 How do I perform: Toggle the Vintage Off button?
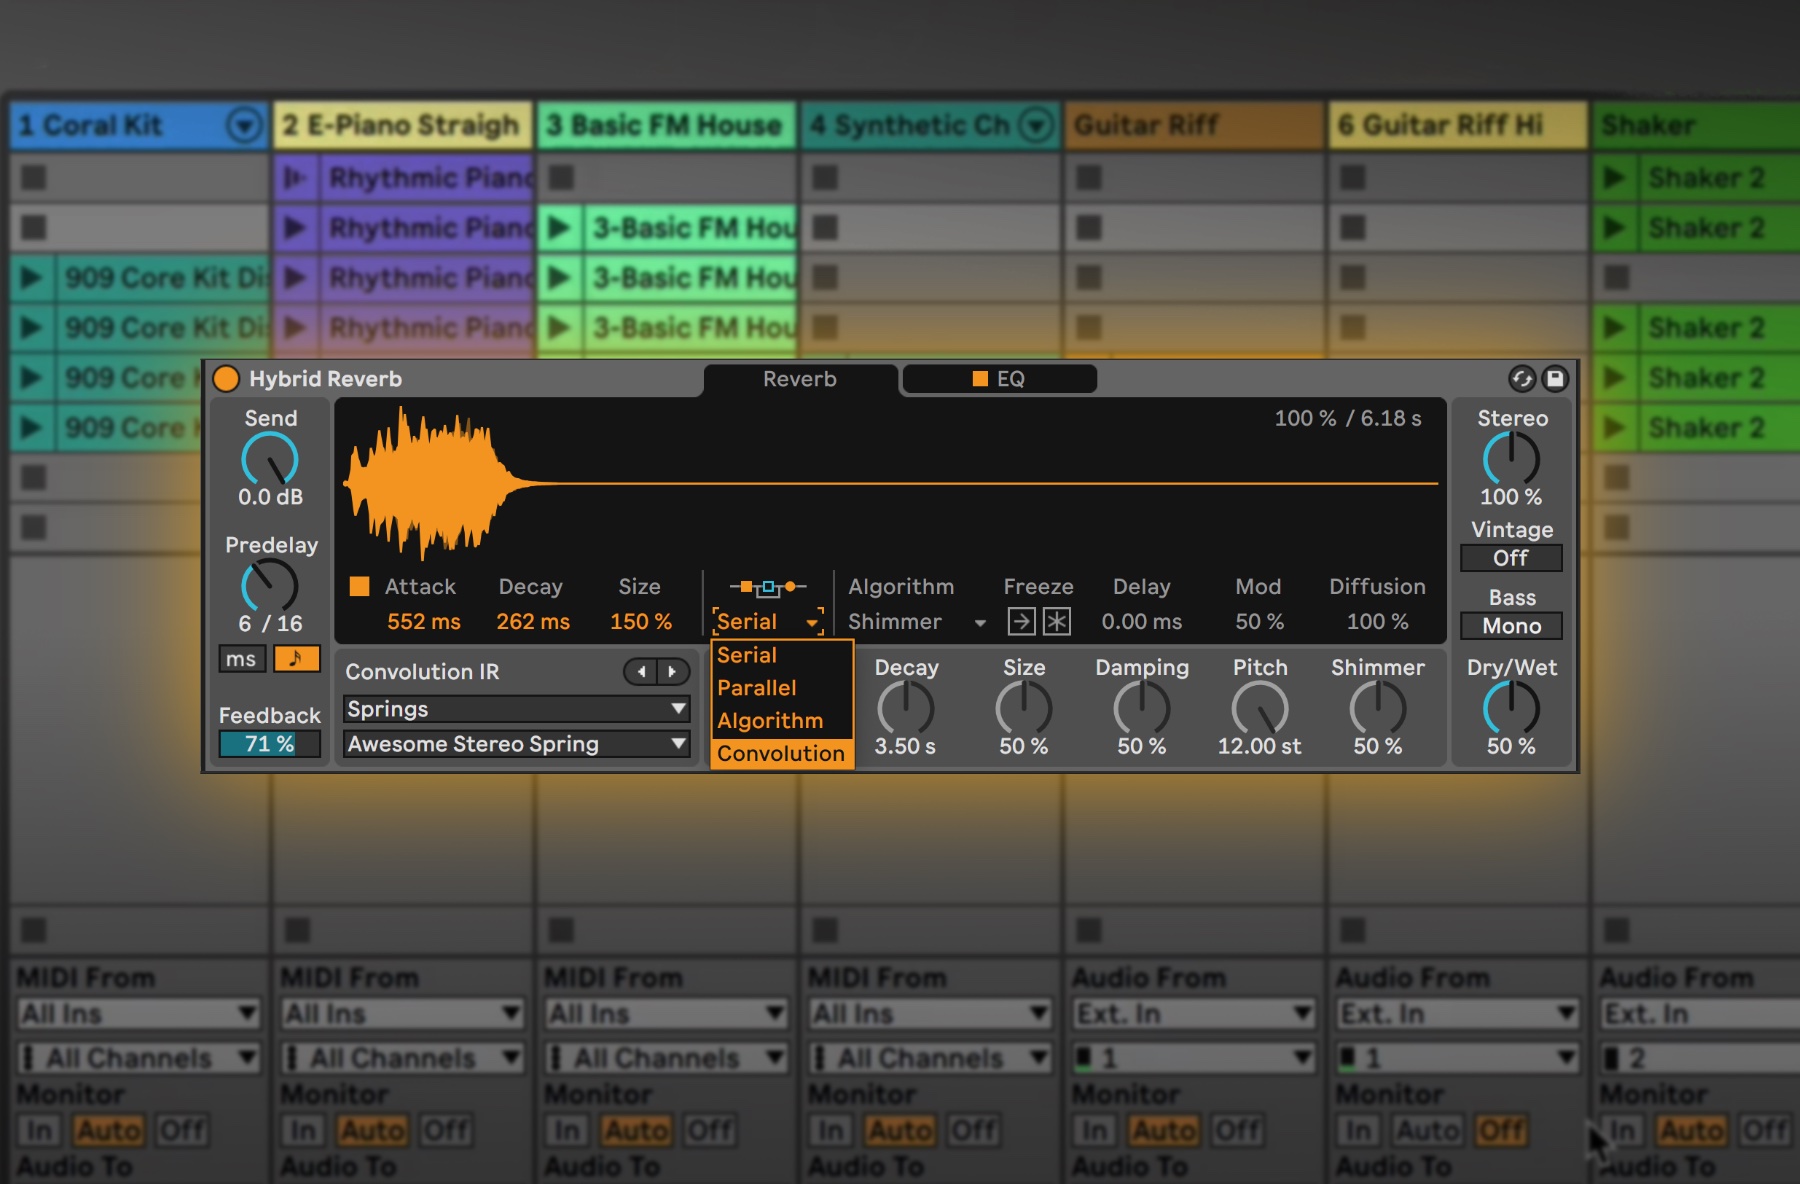pyautogui.click(x=1511, y=558)
